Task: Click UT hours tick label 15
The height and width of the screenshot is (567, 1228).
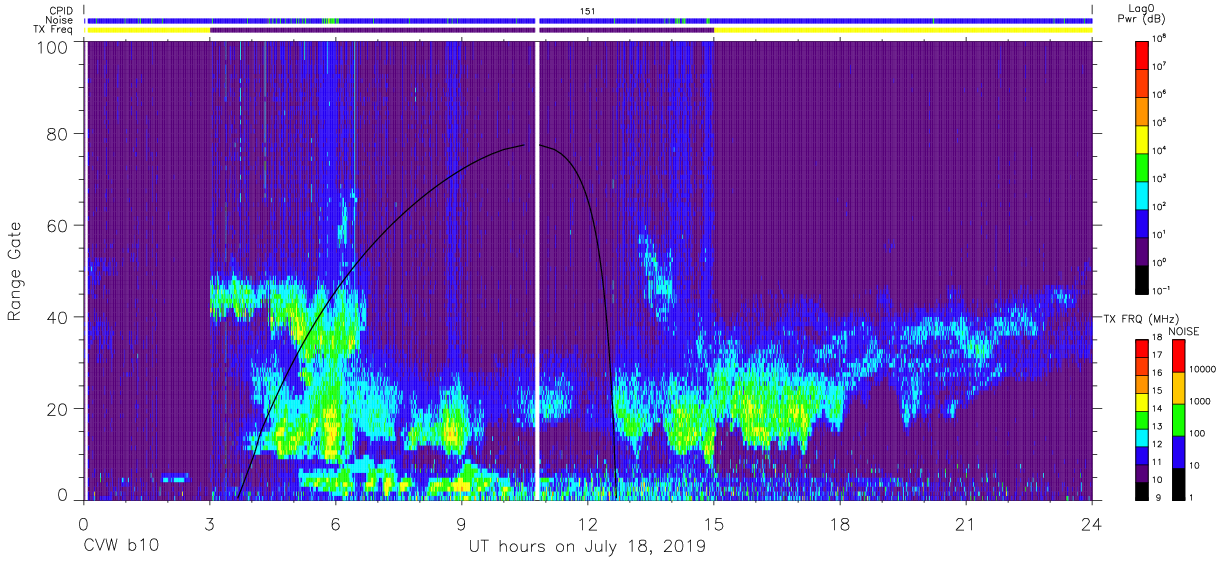Action: [x=714, y=524]
